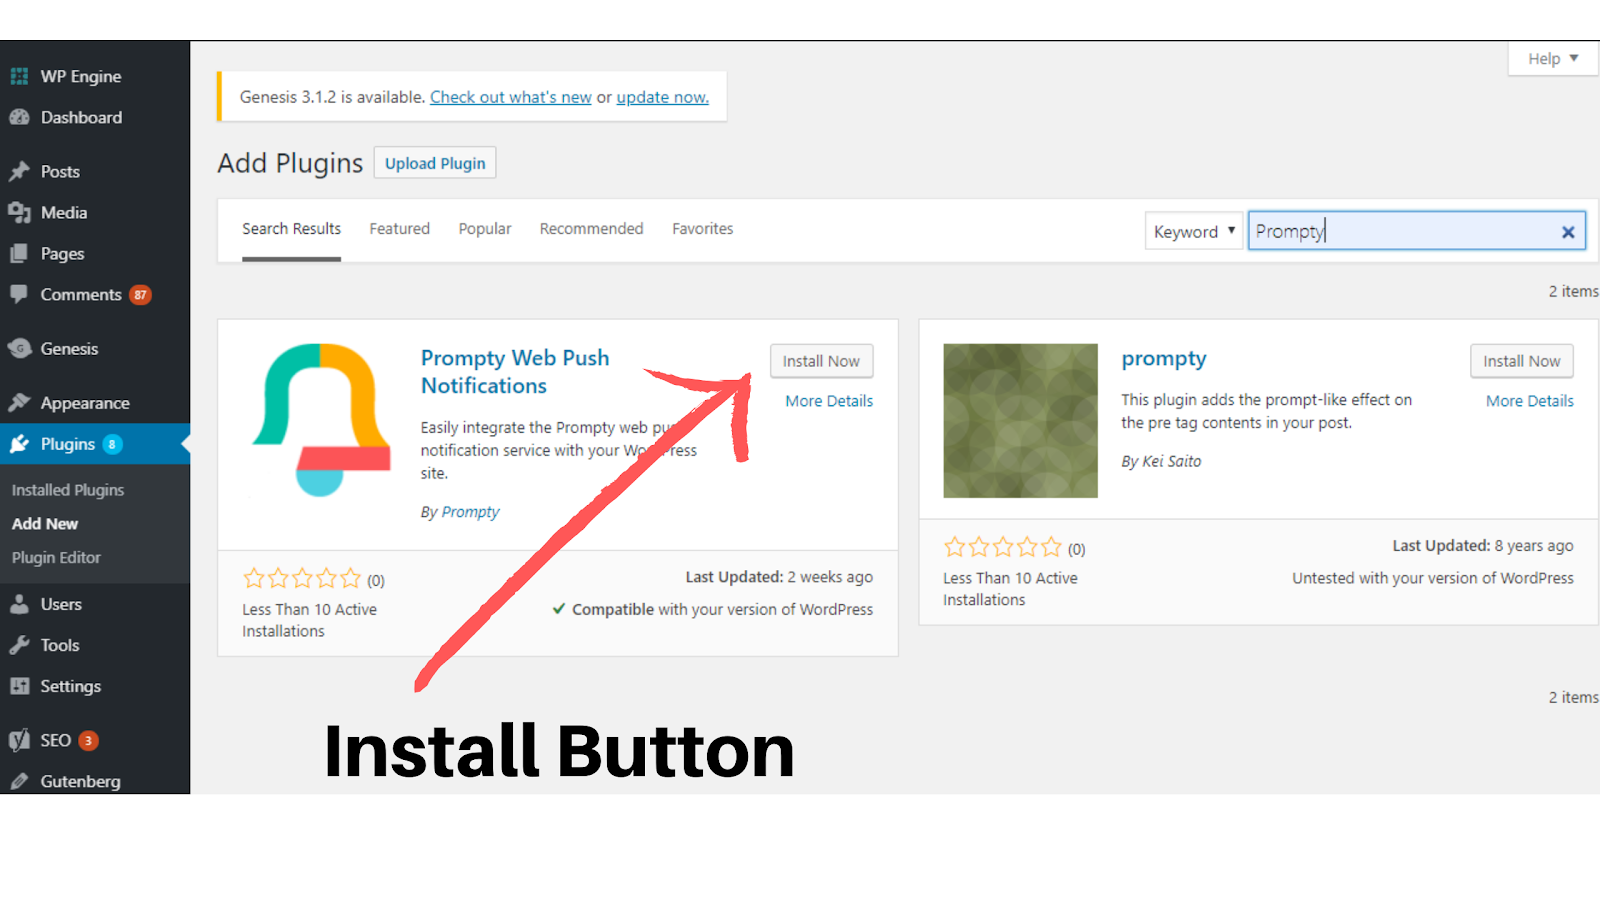The width and height of the screenshot is (1600, 900).
Task: Click the Appearance paintbrush icon
Action: coord(19,402)
